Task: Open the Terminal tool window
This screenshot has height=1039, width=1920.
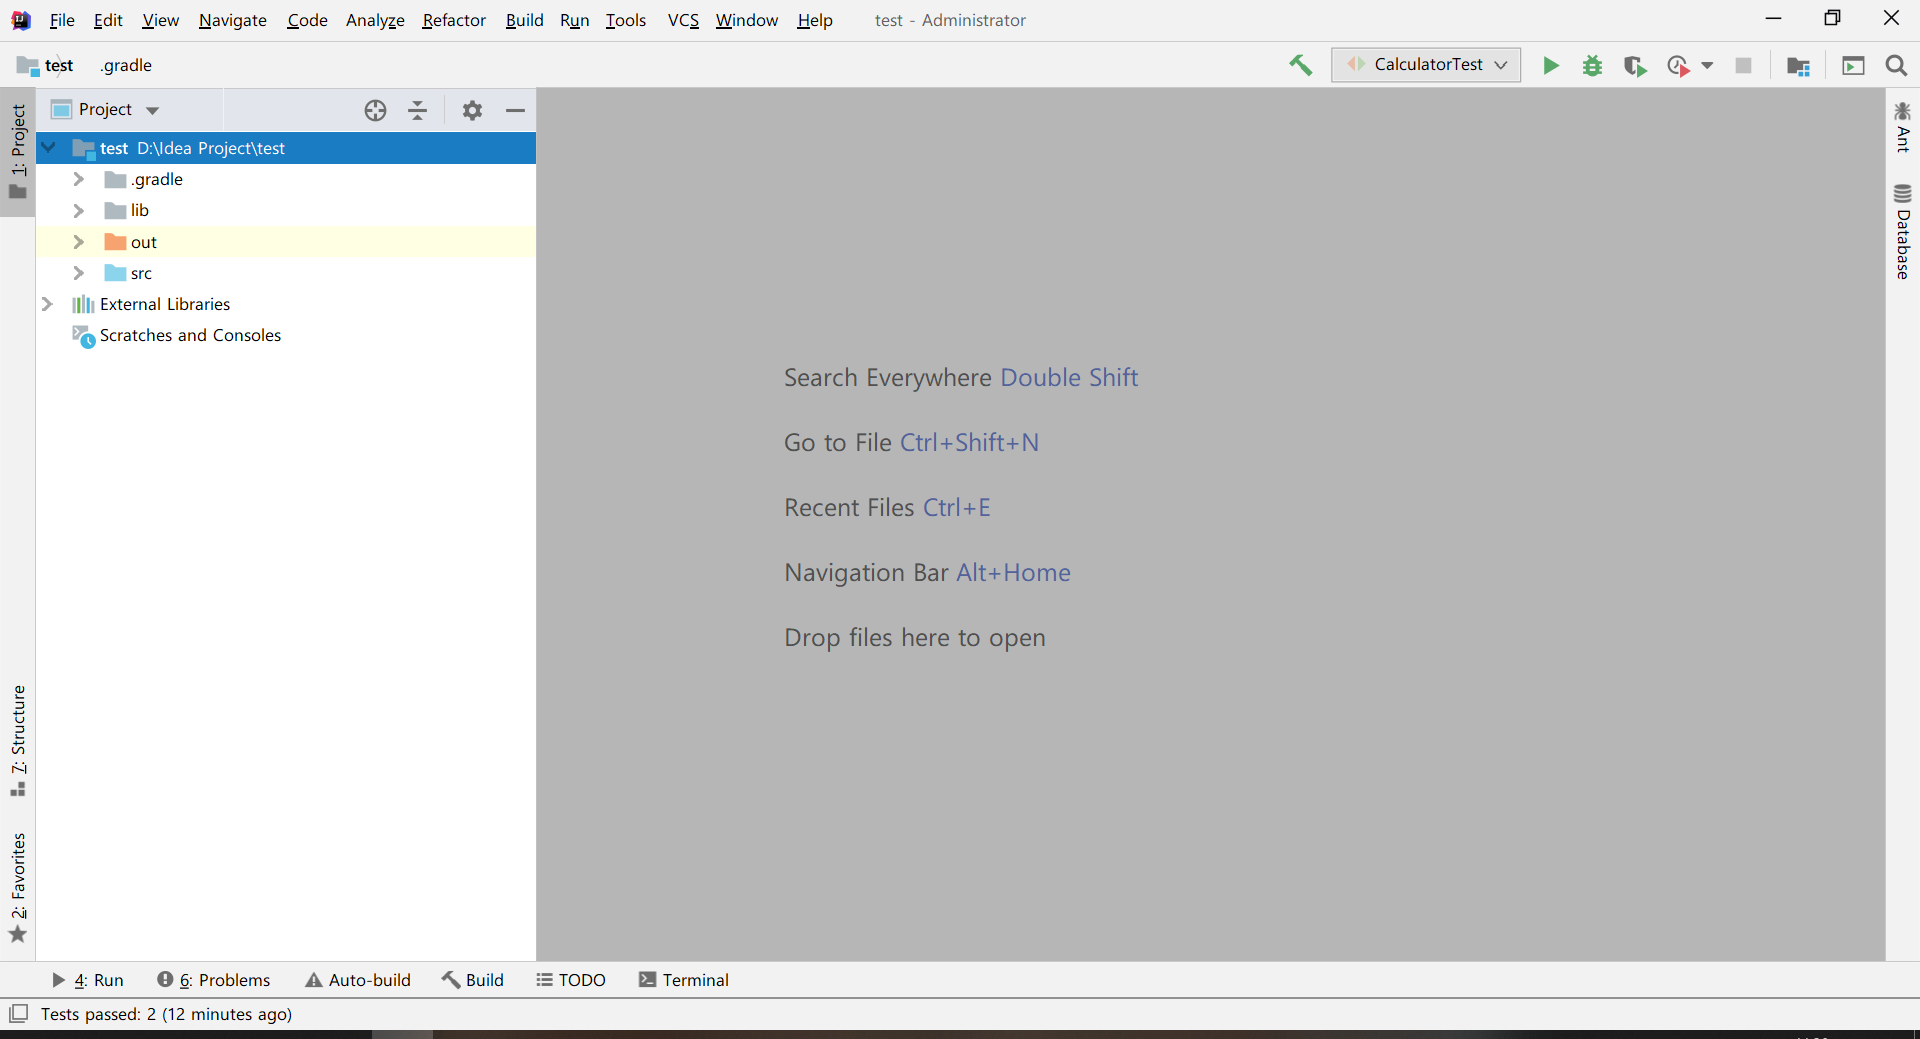Action: [x=684, y=980]
